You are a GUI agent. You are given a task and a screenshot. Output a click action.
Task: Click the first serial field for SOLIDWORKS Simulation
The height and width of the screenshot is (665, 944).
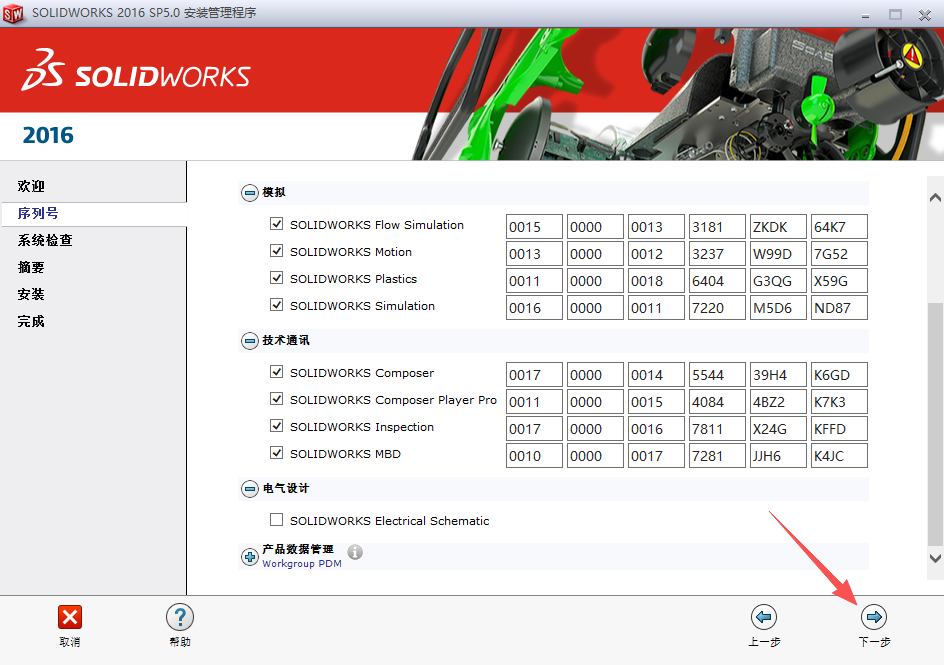click(534, 307)
